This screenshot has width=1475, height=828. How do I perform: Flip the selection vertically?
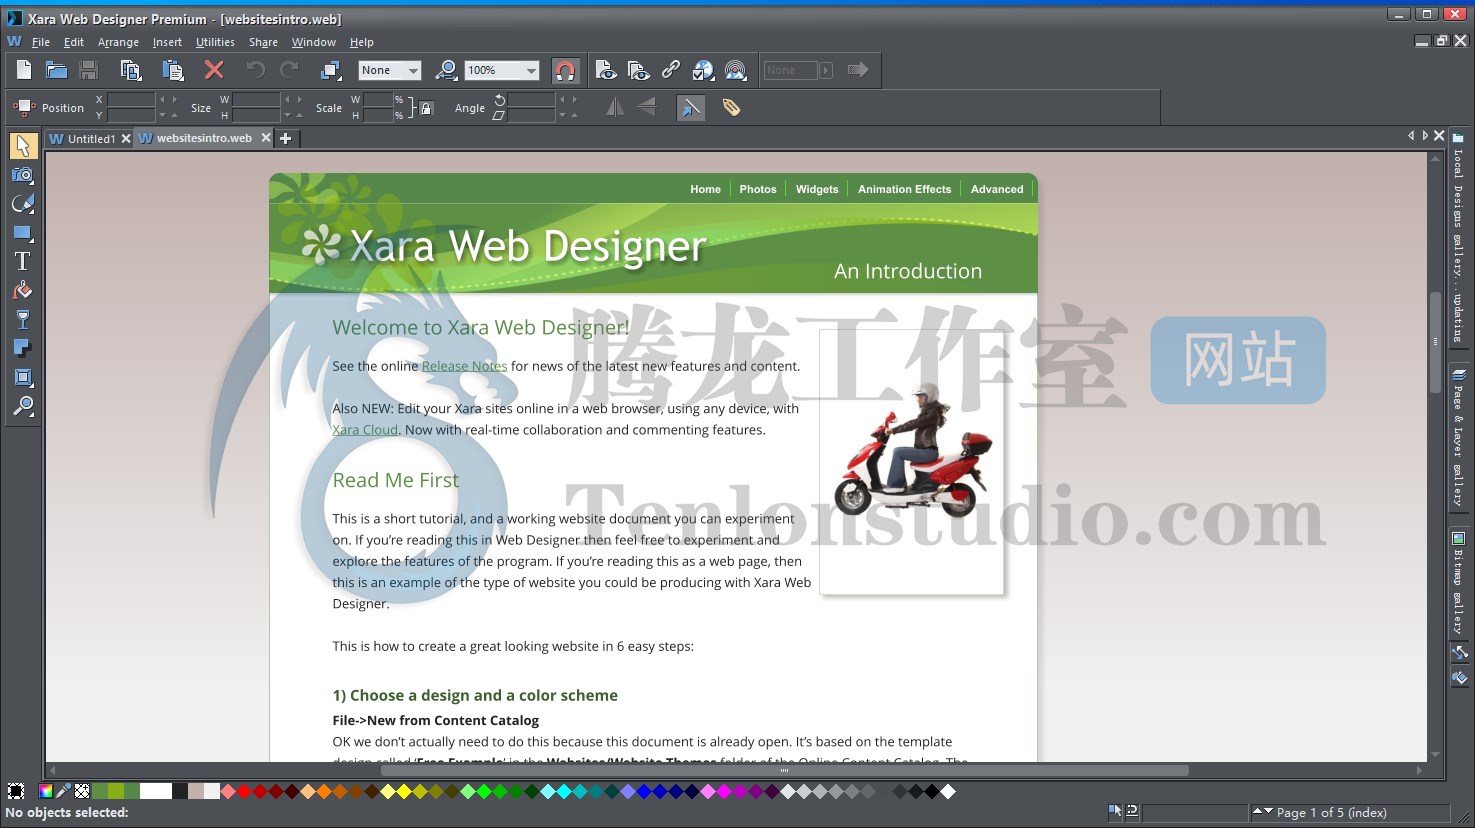click(x=647, y=107)
